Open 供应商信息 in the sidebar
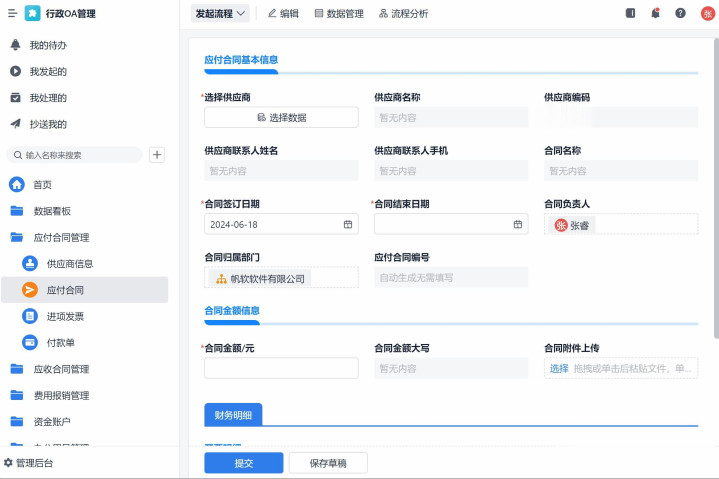This screenshot has width=719, height=479. pyautogui.click(x=70, y=263)
